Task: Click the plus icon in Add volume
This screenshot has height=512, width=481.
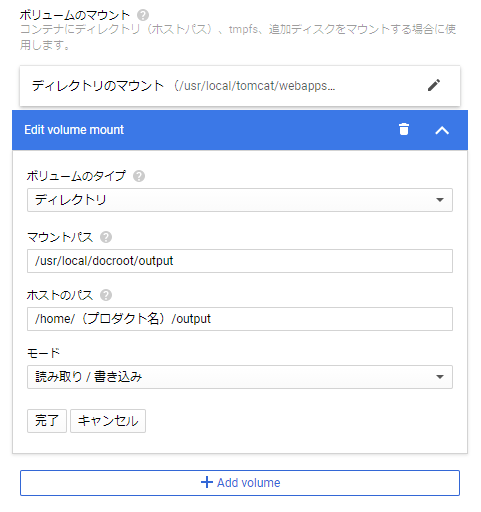Action: pyautogui.click(x=207, y=482)
